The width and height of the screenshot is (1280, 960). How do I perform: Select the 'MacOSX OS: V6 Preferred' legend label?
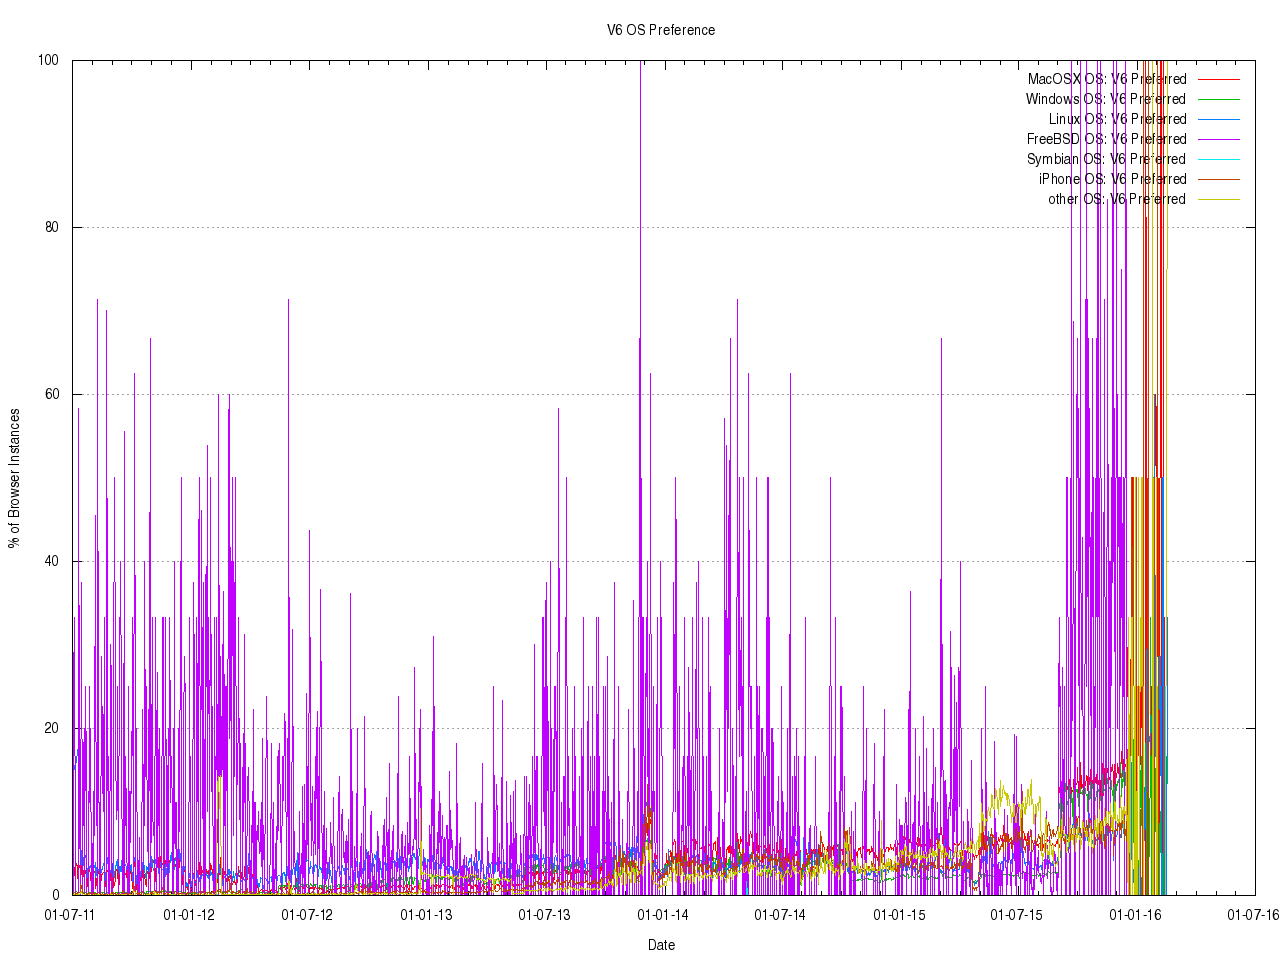(x=1107, y=79)
